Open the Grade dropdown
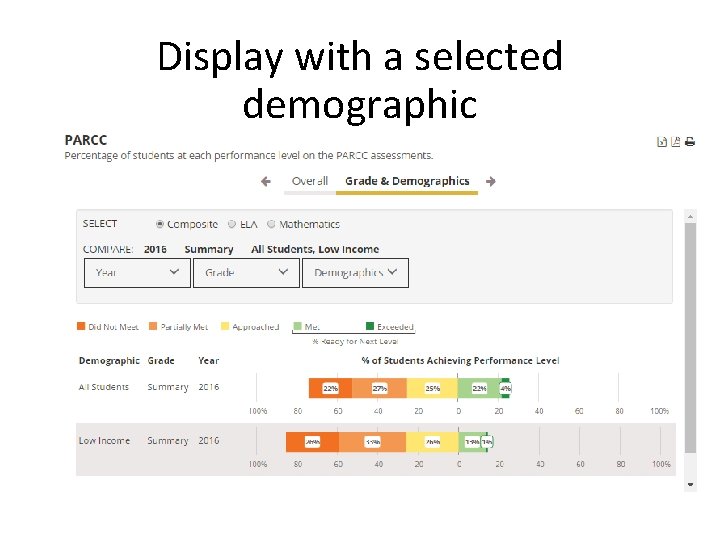 [x=246, y=273]
